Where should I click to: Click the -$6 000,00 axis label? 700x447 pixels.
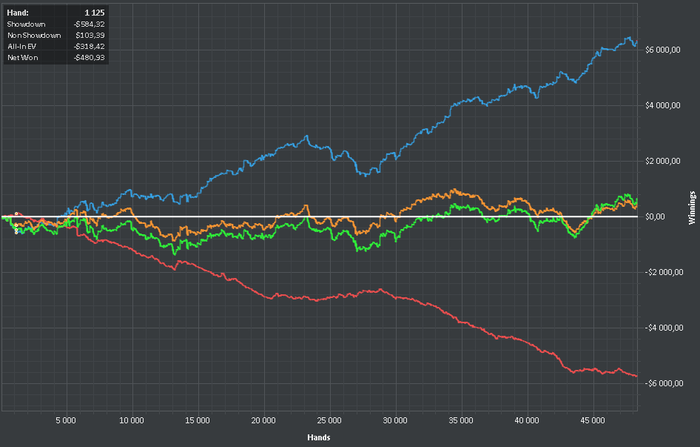664,384
